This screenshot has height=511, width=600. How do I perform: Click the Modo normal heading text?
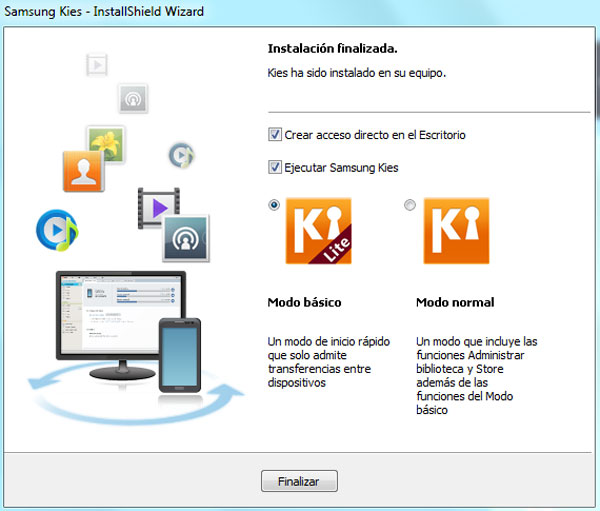[454, 302]
